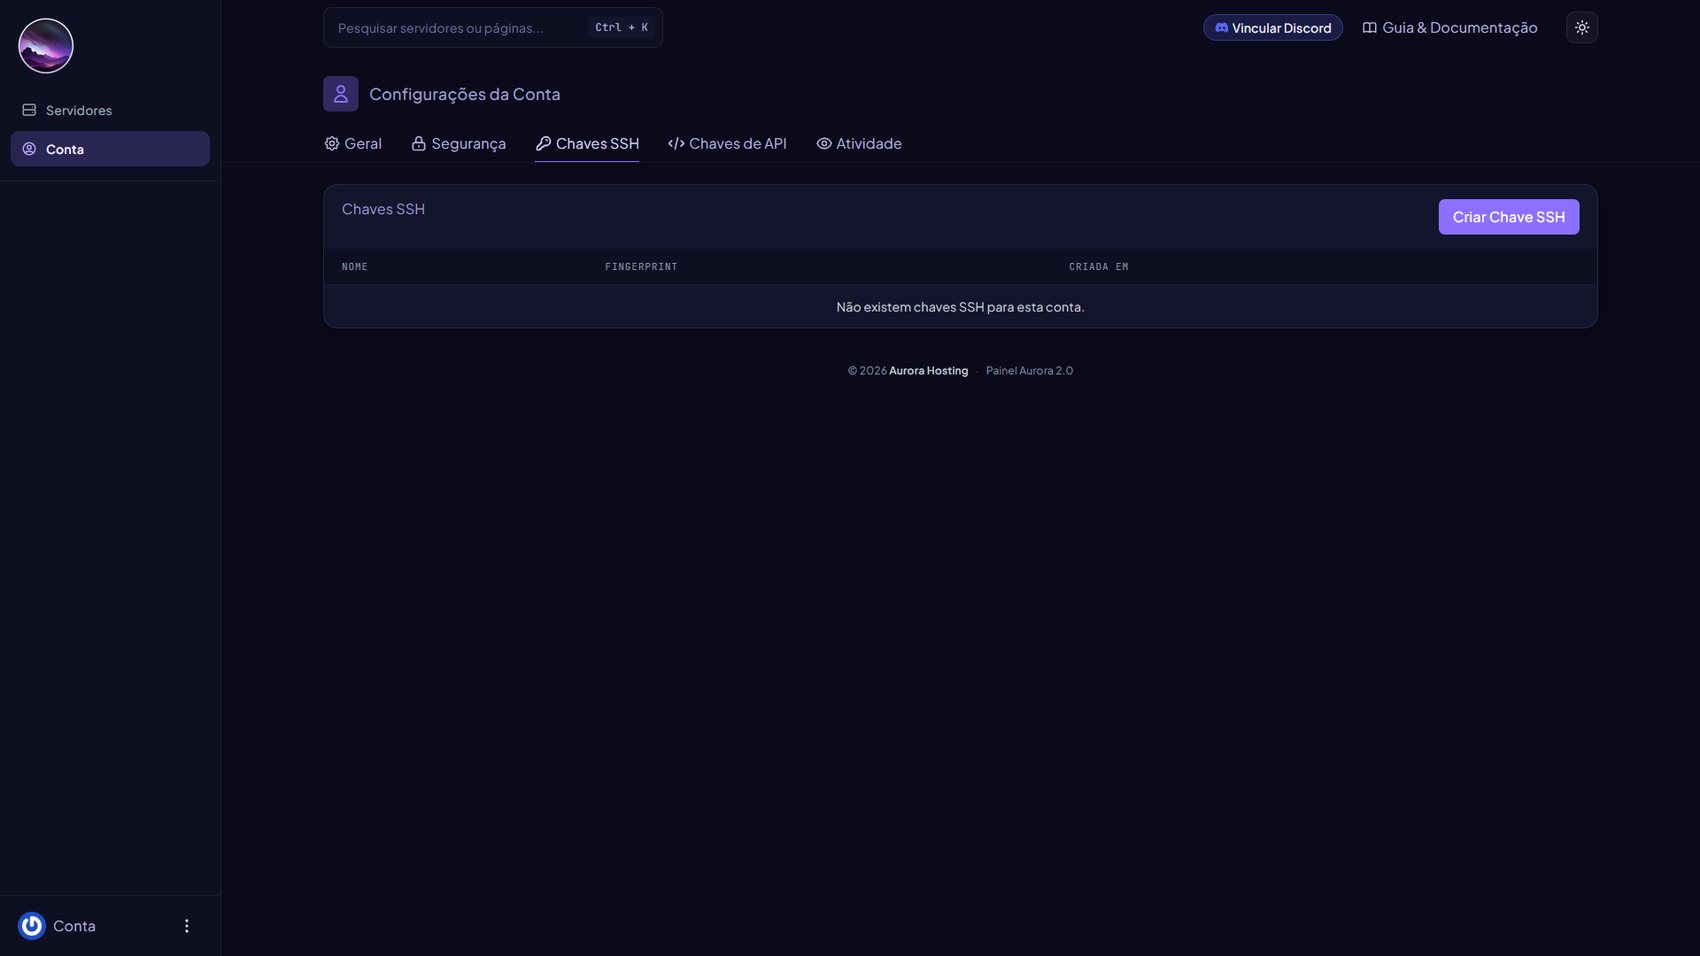Click the Ctrl + K shortcut badge

(621, 28)
